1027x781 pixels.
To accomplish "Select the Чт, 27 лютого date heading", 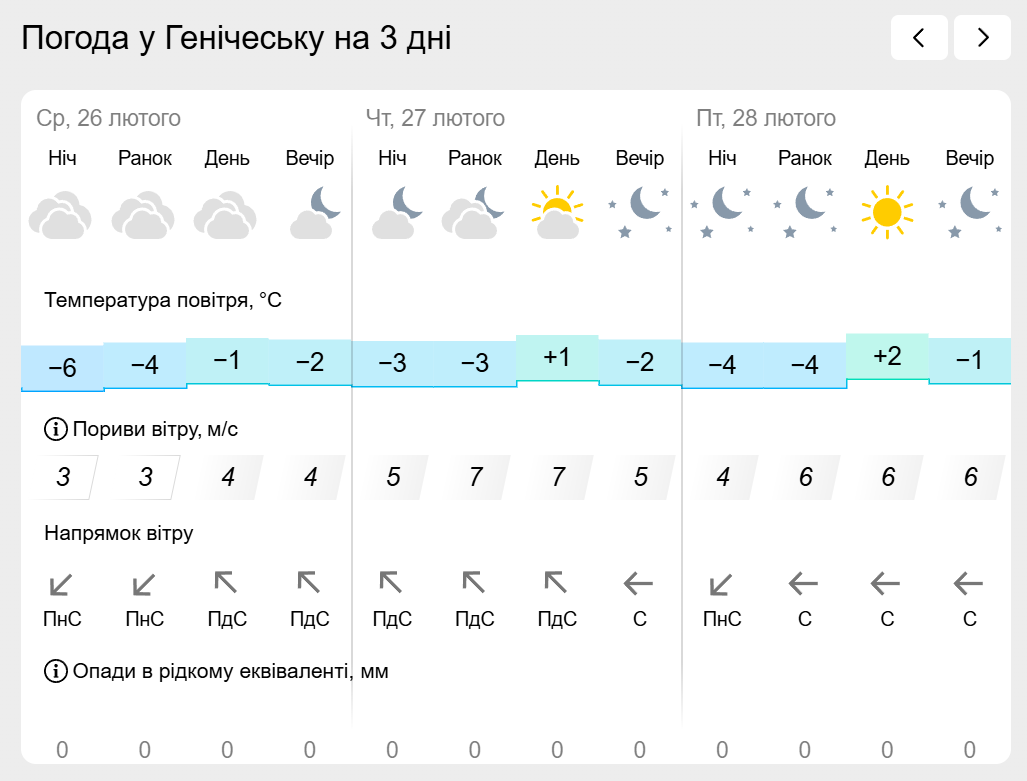I will tap(436, 118).
